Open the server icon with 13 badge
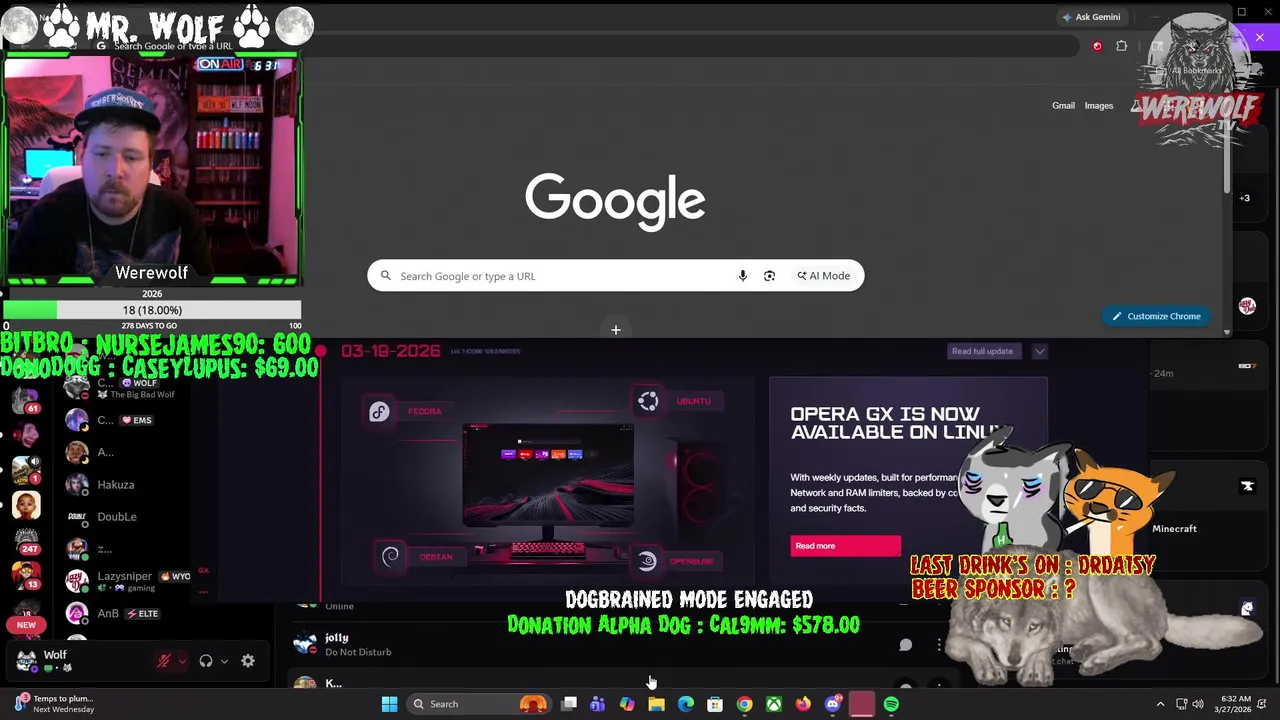Image resolution: width=1280 pixels, height=720 pixels. [x=26, y=574]
